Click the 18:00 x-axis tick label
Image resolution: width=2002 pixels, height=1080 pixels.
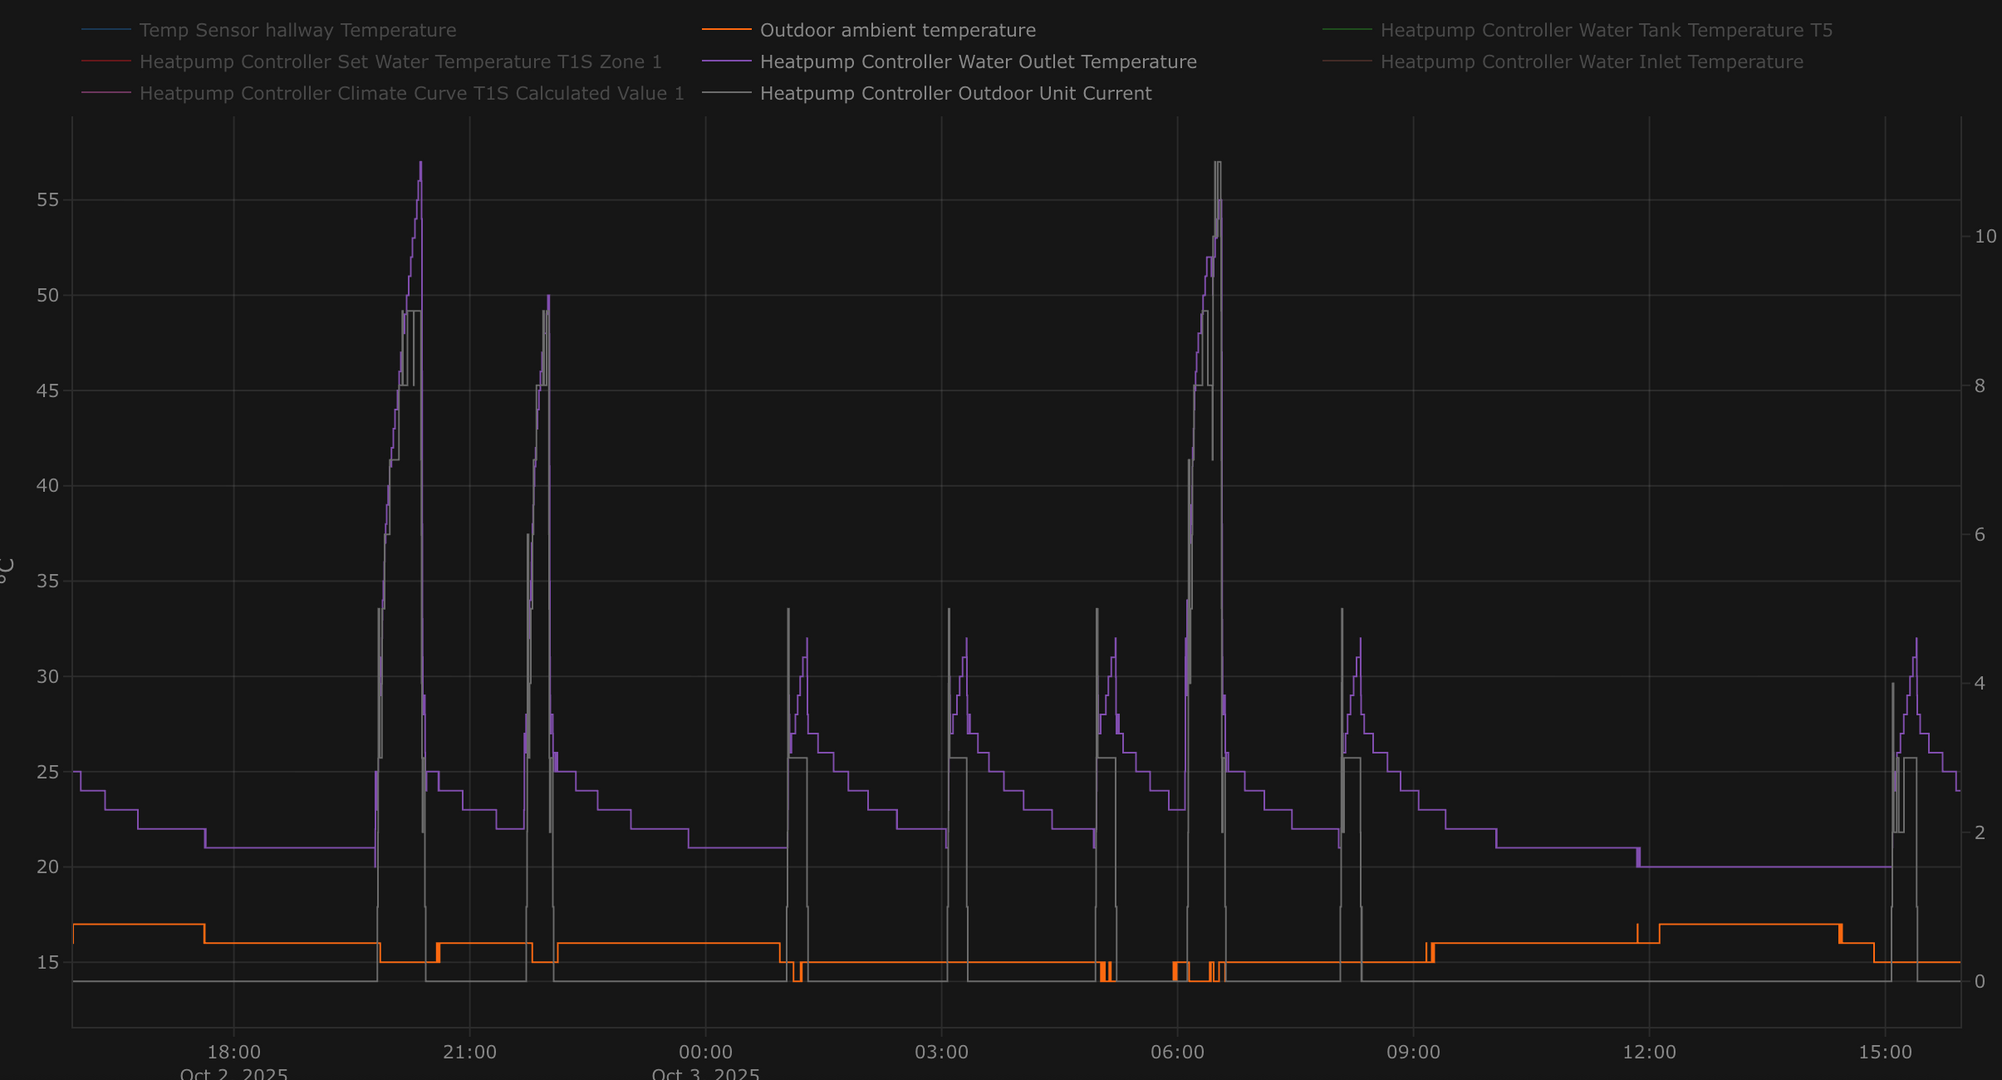[x=234, y=1052]
